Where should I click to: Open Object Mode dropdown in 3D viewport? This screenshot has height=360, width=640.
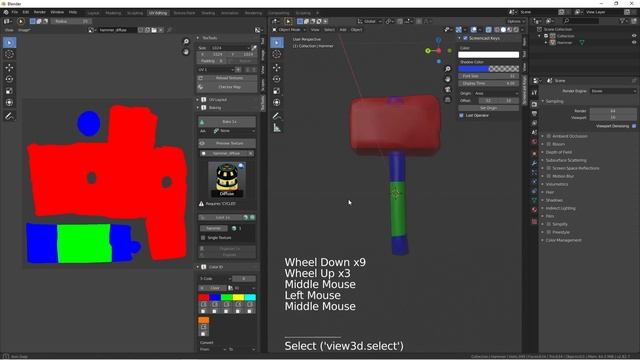(x=289, y=30)
